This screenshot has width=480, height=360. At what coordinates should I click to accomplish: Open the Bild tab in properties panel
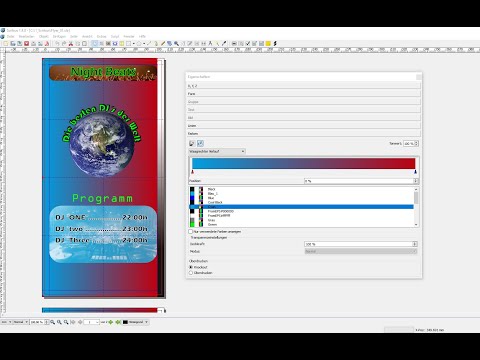click(303, 118)
